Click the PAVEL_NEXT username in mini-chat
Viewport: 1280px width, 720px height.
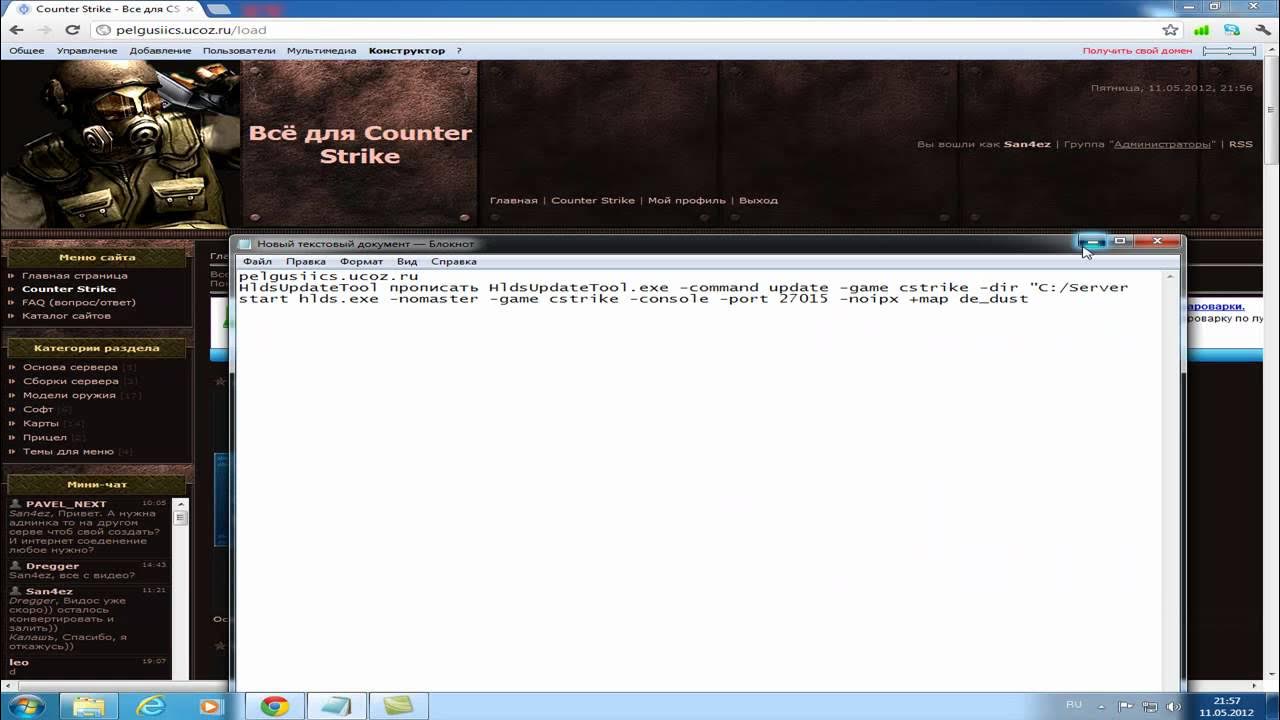click(66, 504)
